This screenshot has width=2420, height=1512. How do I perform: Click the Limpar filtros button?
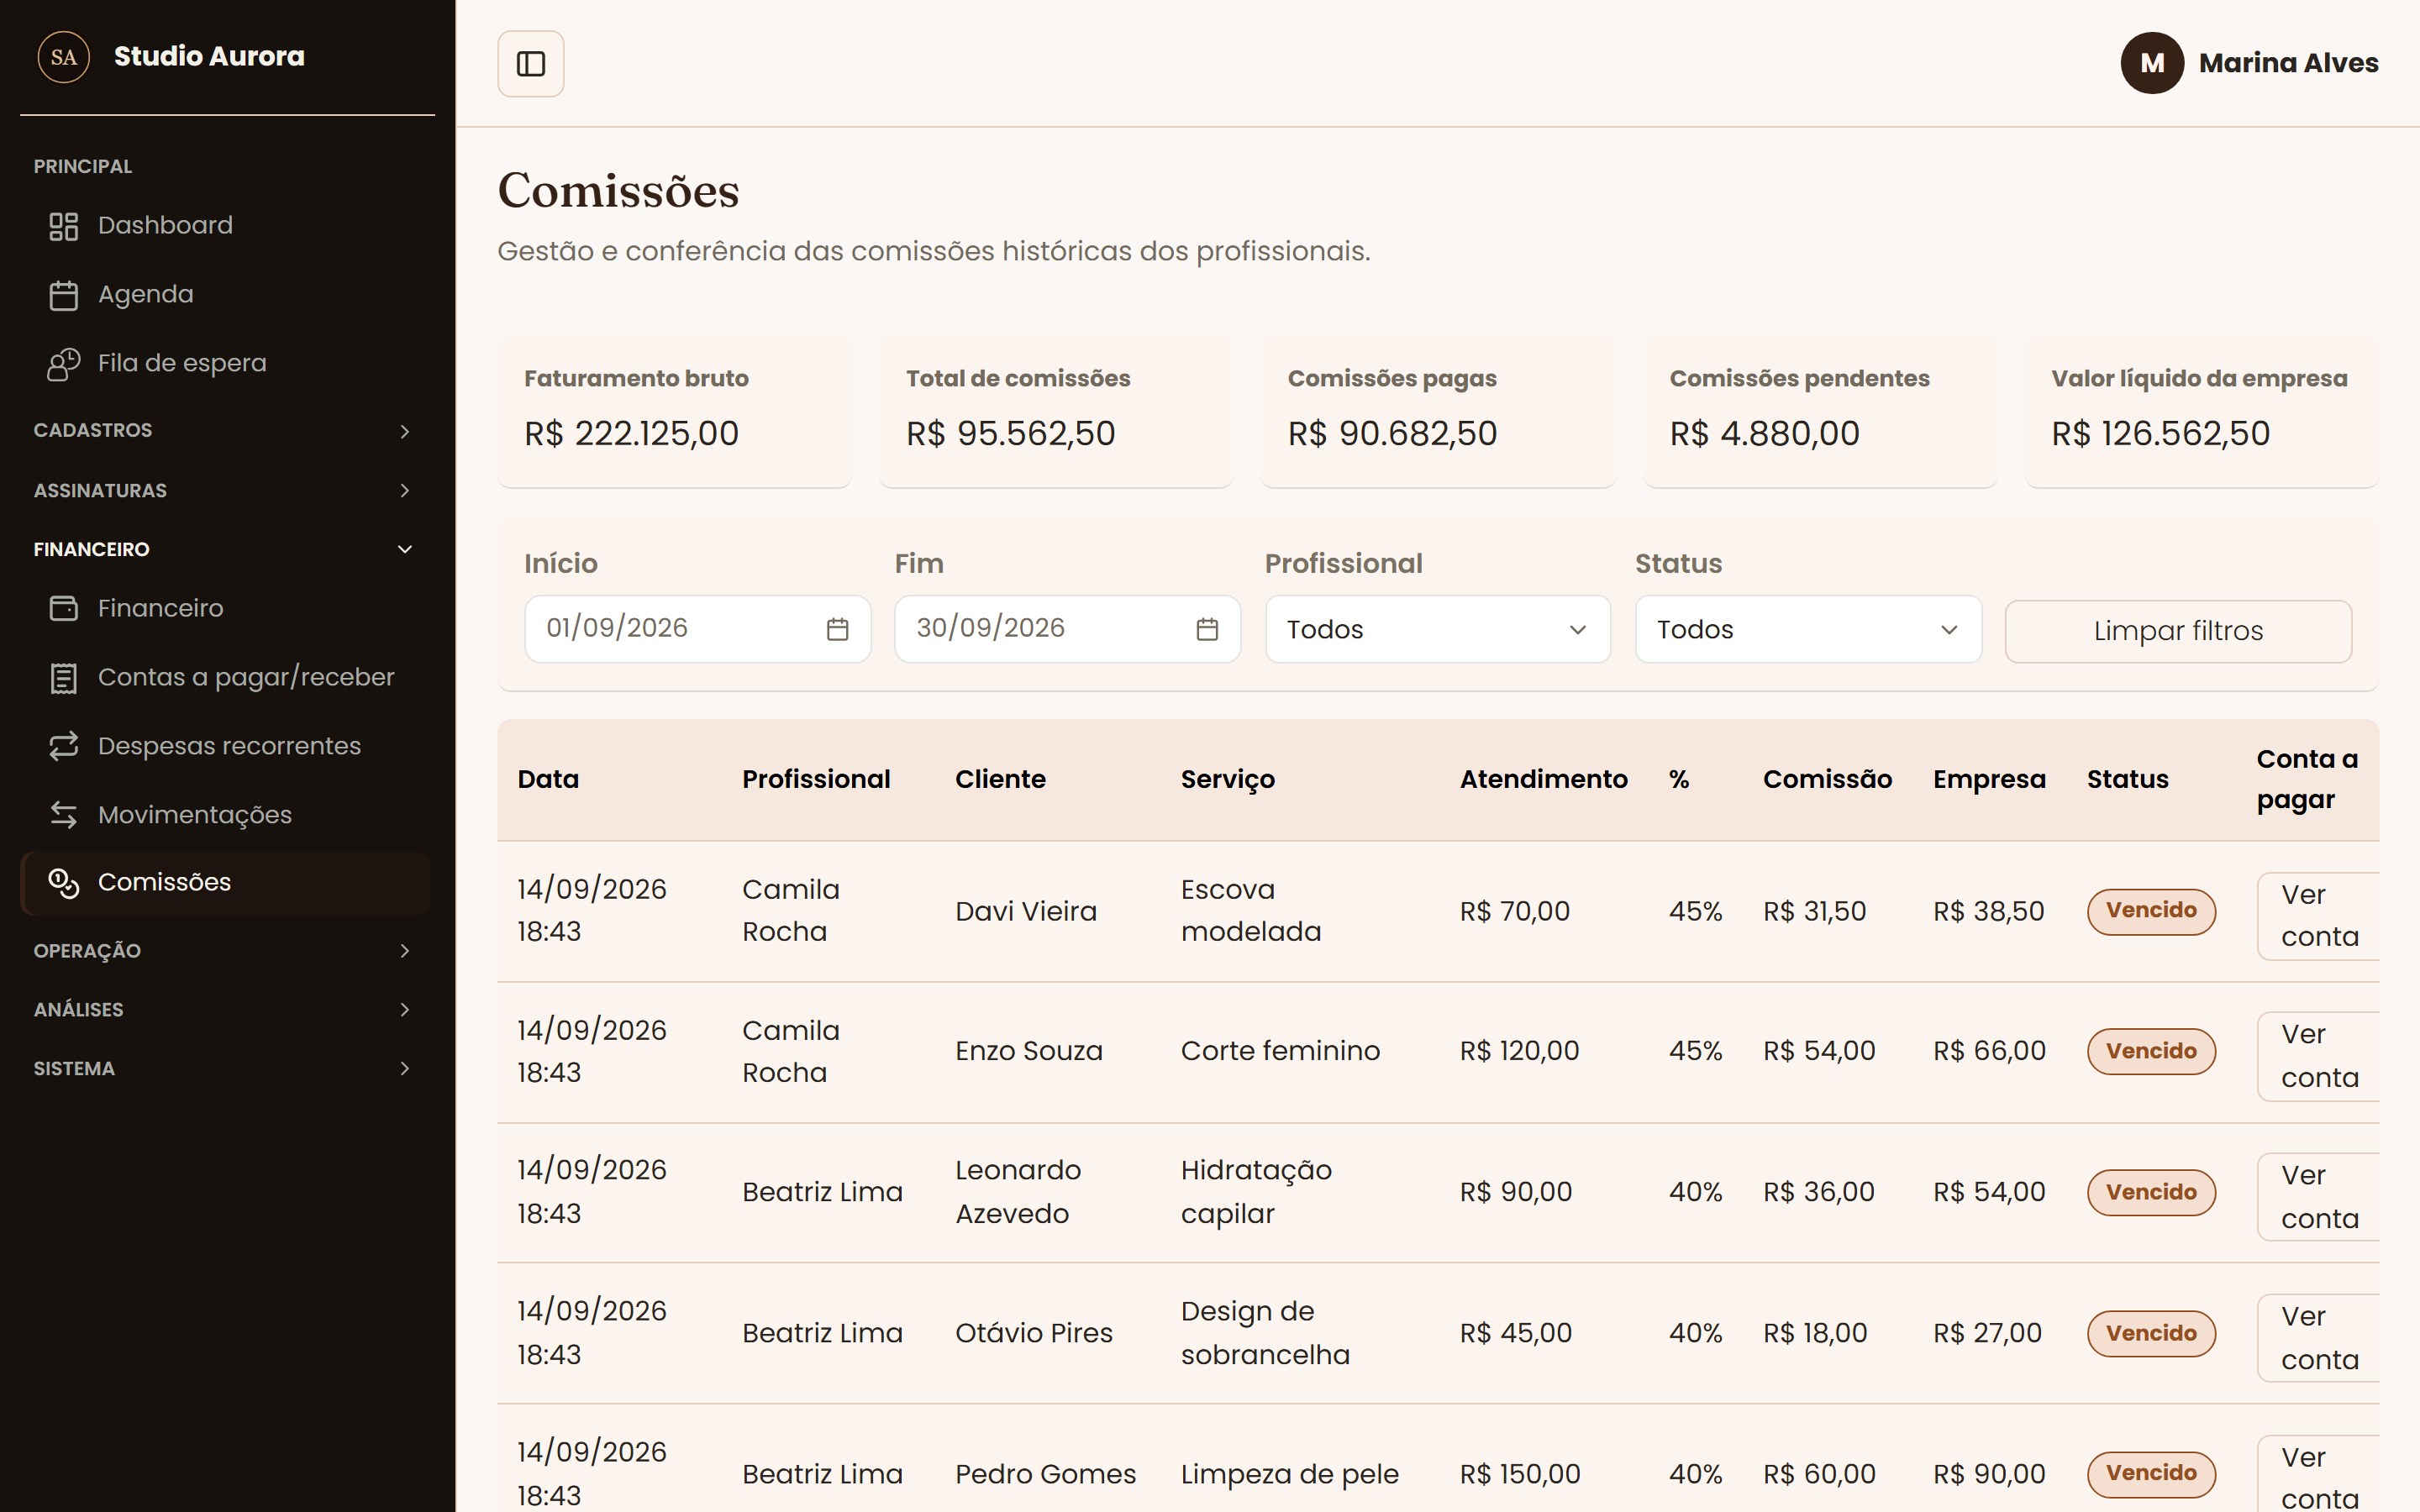(2178, 631)
